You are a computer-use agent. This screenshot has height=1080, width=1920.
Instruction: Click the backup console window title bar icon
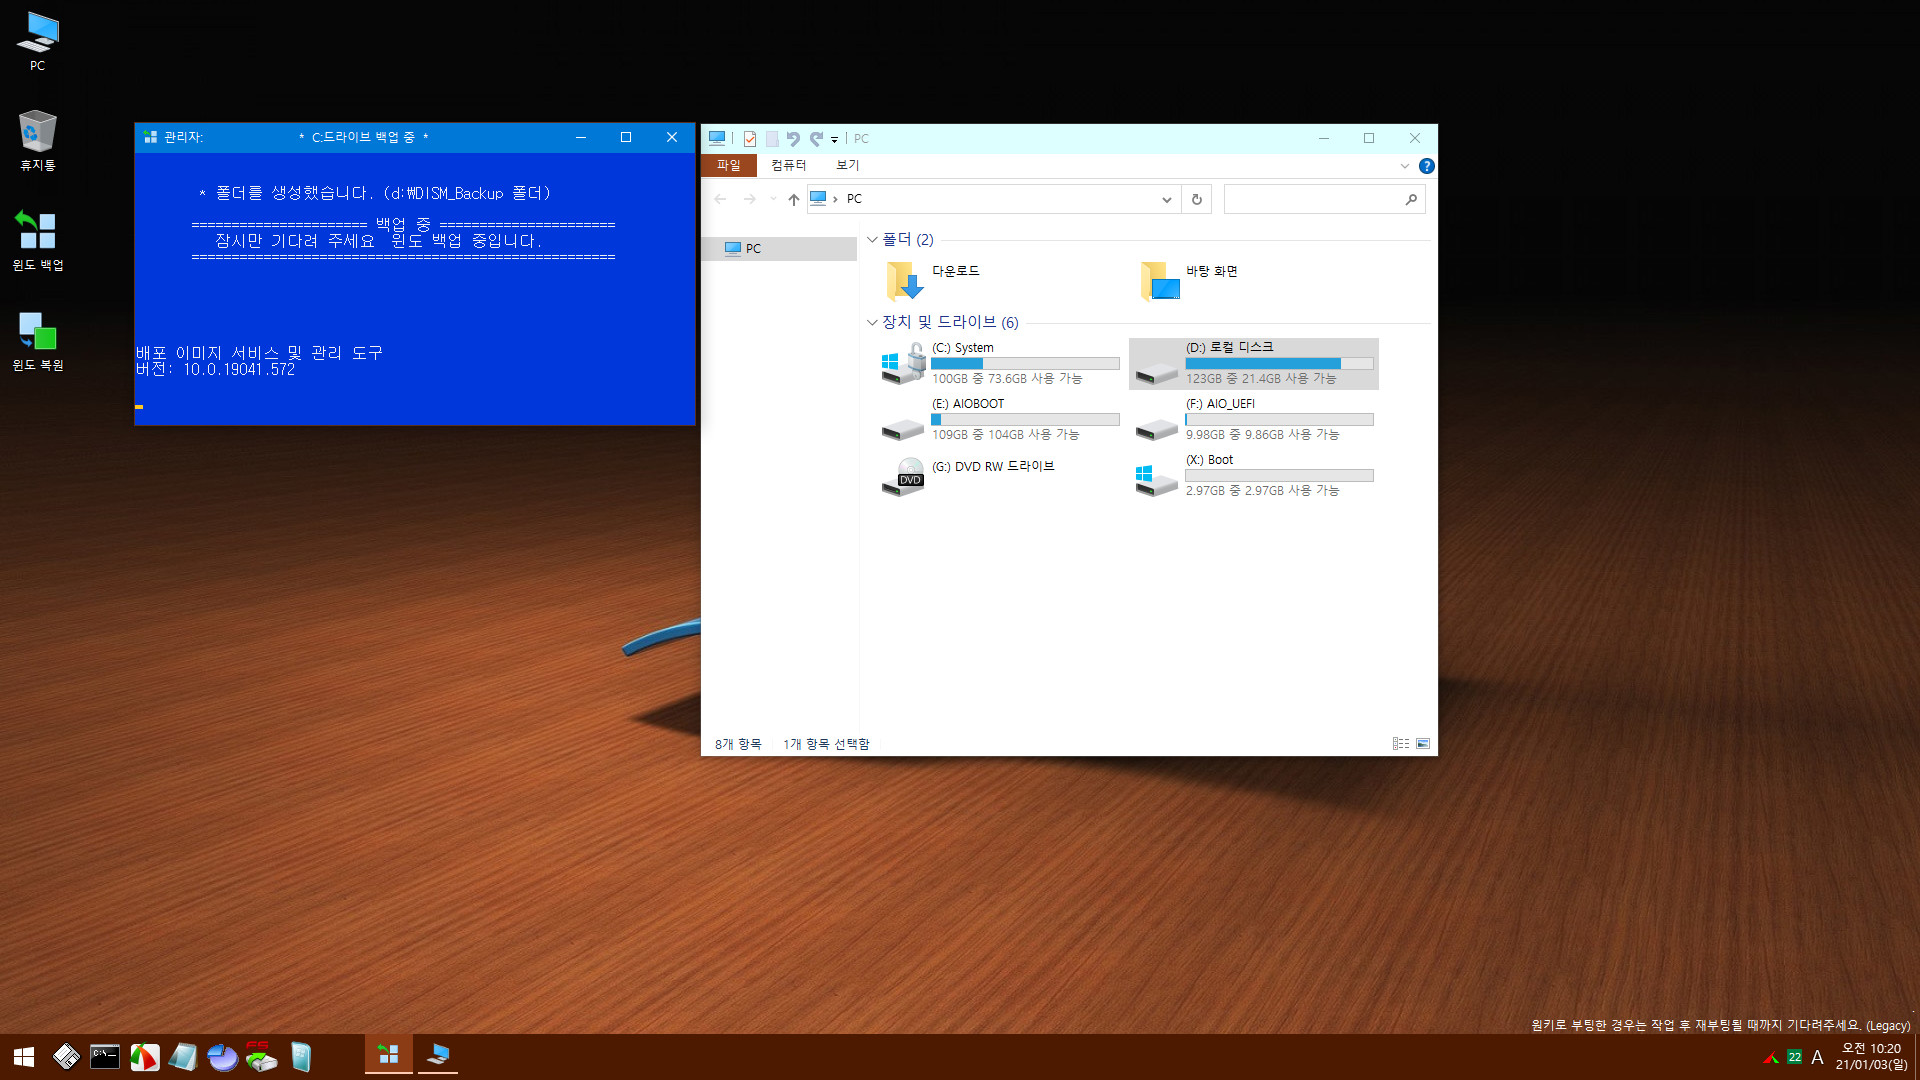pos(150,137)
